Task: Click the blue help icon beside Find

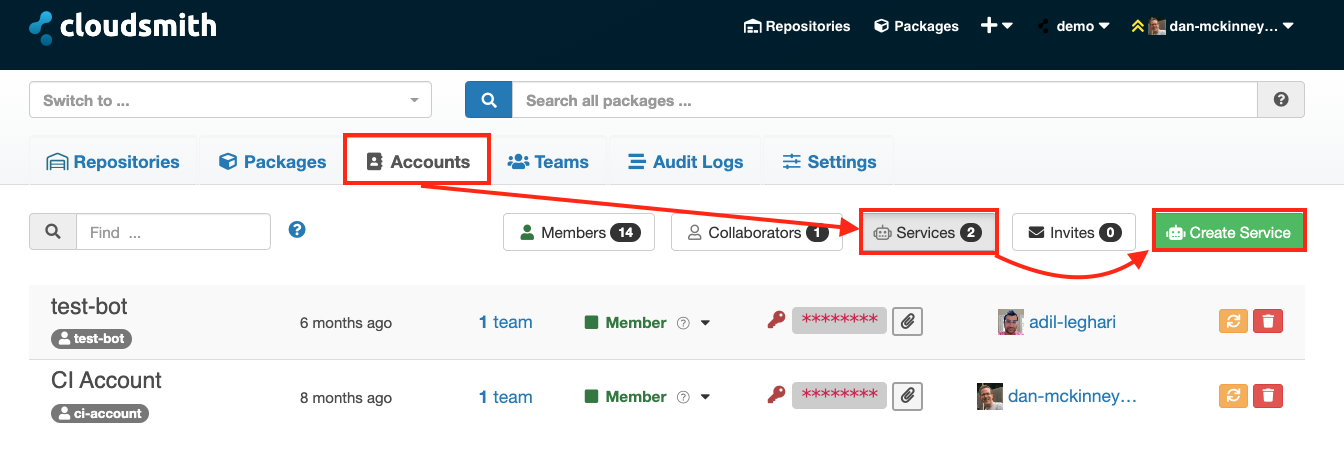Action: tap(297, 230)
